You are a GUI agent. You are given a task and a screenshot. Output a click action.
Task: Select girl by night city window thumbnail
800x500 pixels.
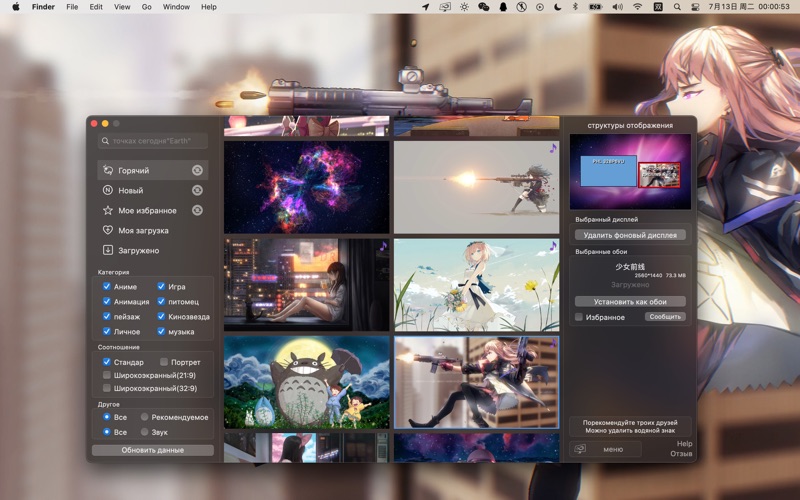(307, 285)
